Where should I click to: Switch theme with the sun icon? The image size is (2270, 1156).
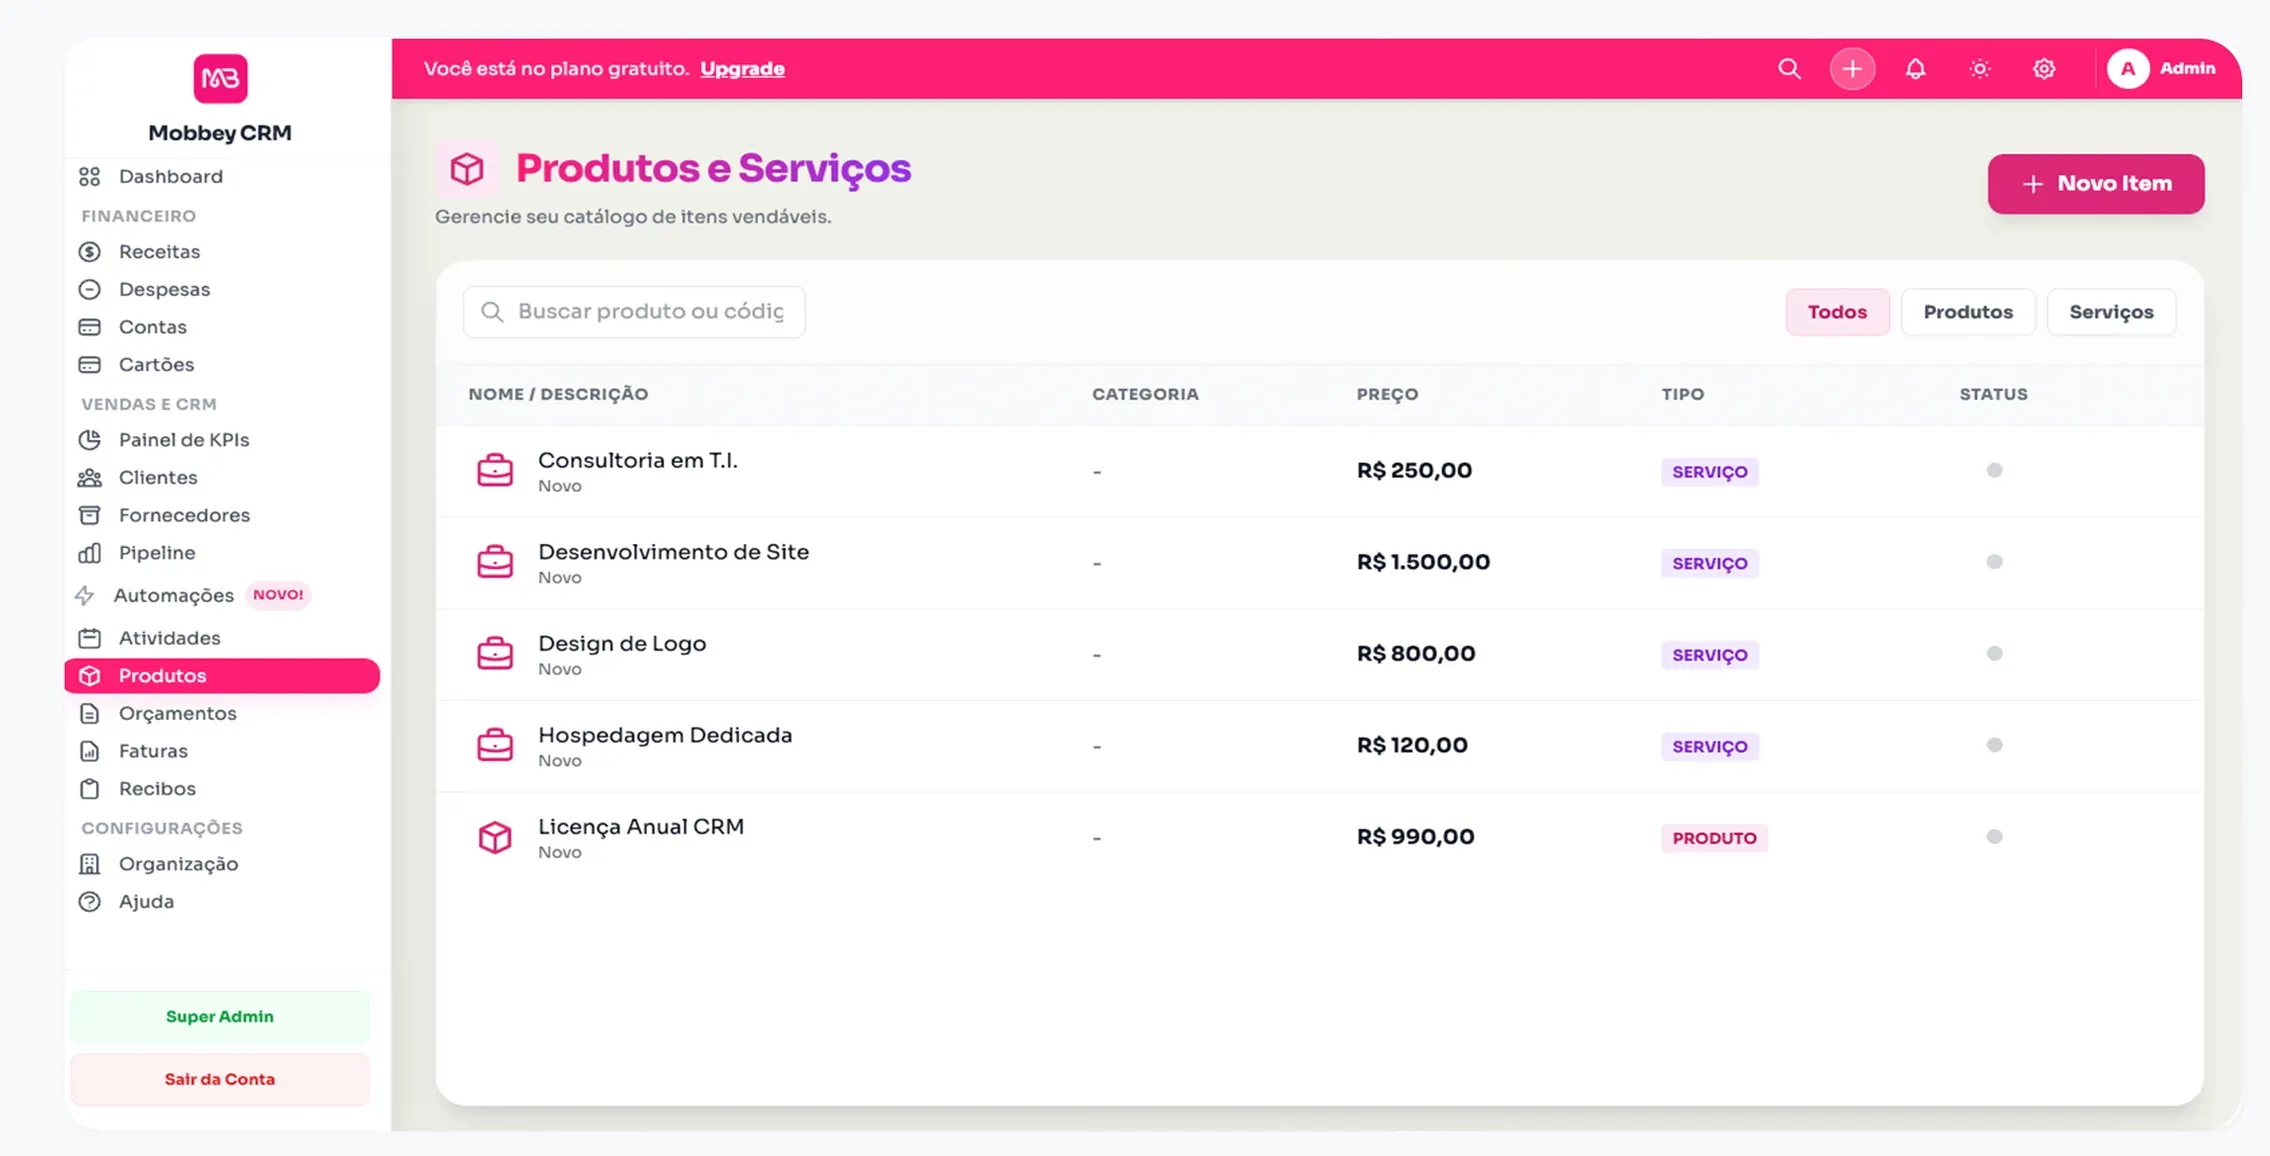1980,68
